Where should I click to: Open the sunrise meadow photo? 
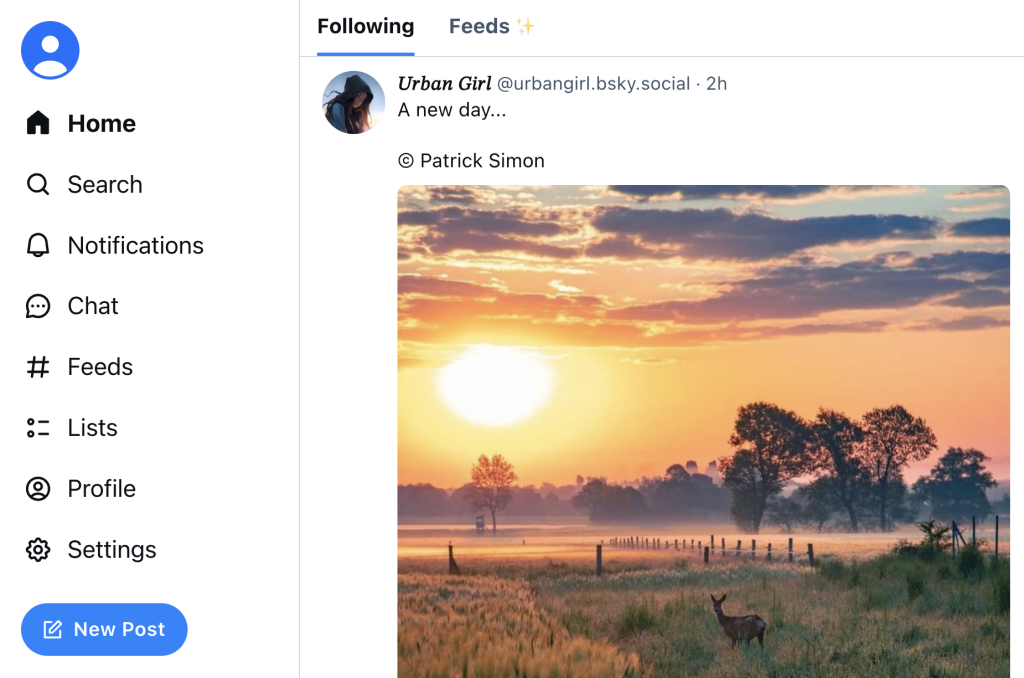click(x=703, y=430)
